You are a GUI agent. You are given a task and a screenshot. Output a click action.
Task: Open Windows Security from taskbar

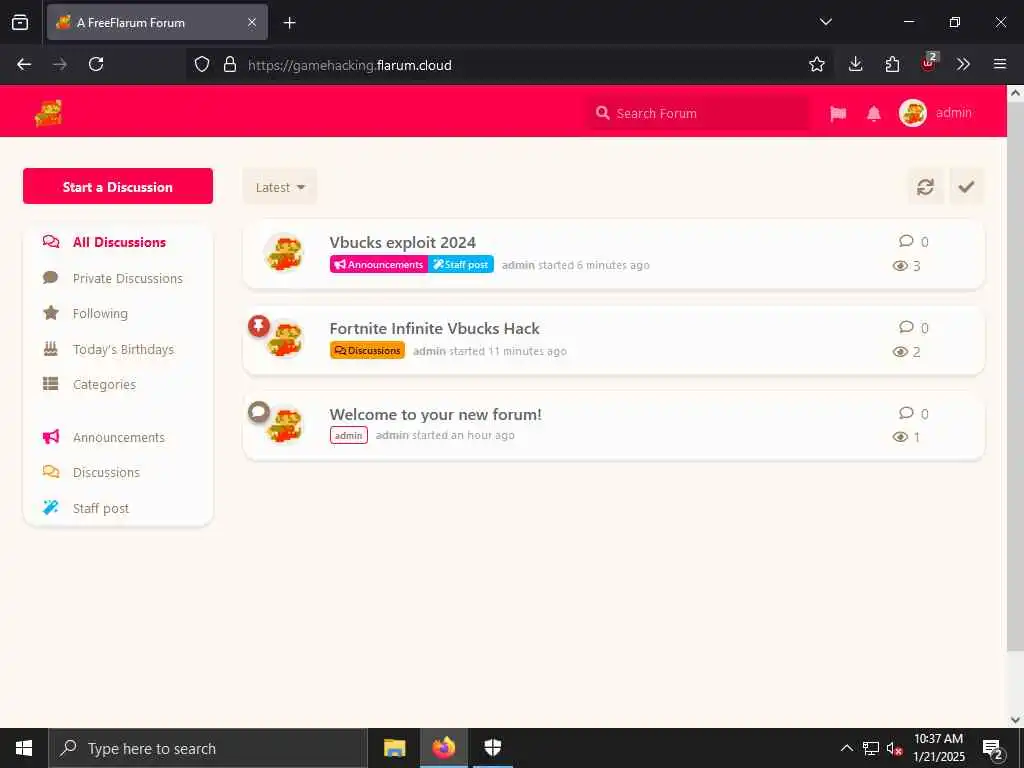(493, 748)
